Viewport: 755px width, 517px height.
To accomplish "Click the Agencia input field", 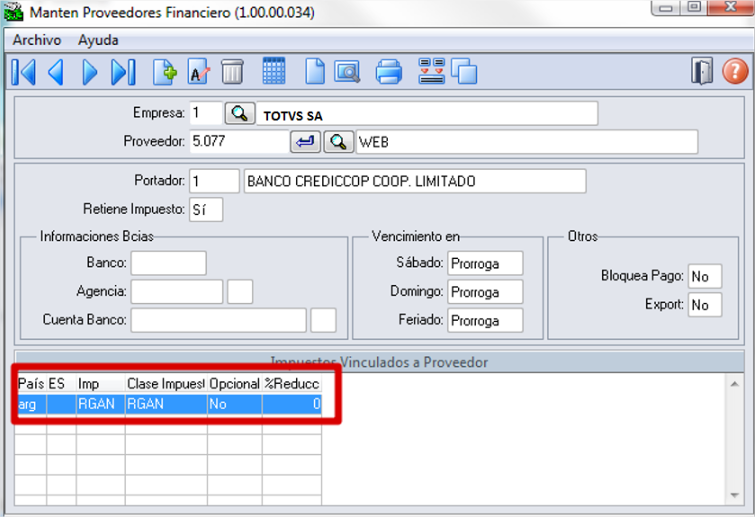I will [177, 292].
